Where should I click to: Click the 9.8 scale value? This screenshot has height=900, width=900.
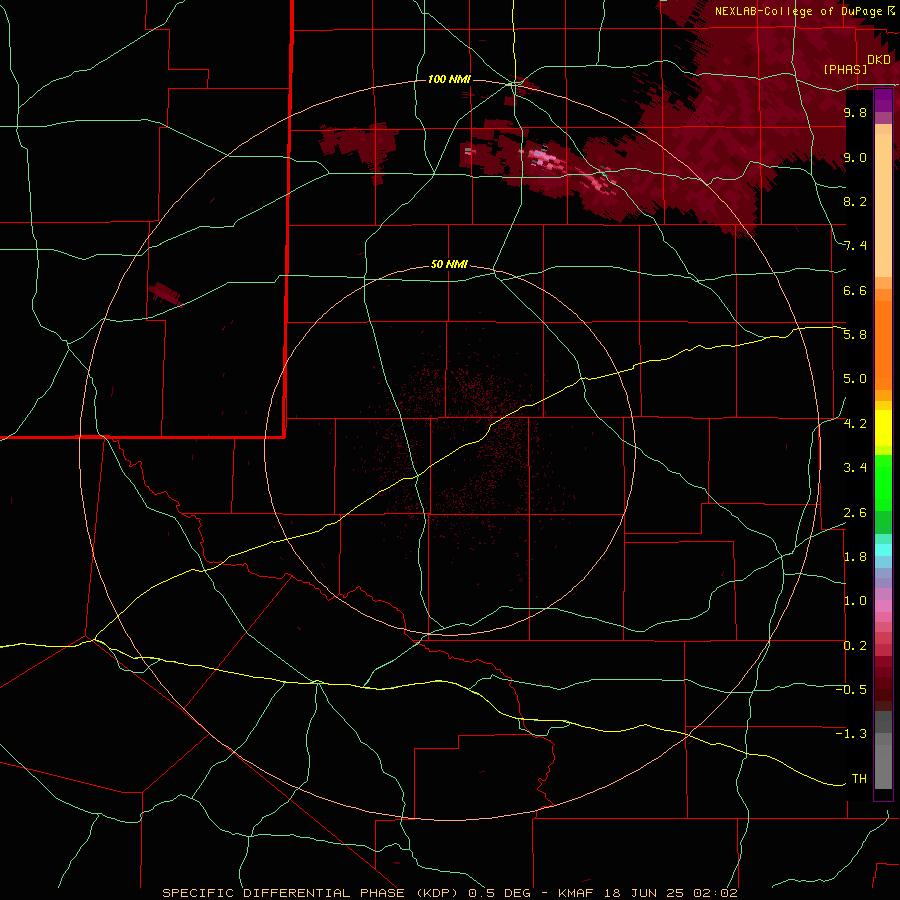(855, 112)
